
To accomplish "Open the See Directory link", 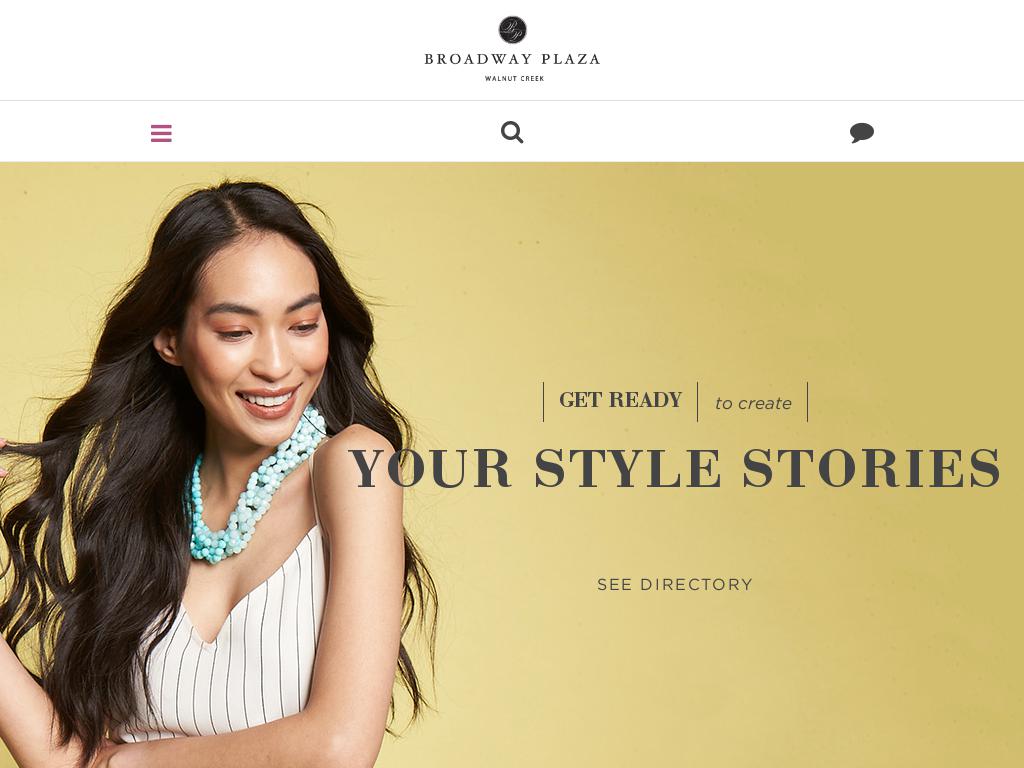I will tap(675, 584).
